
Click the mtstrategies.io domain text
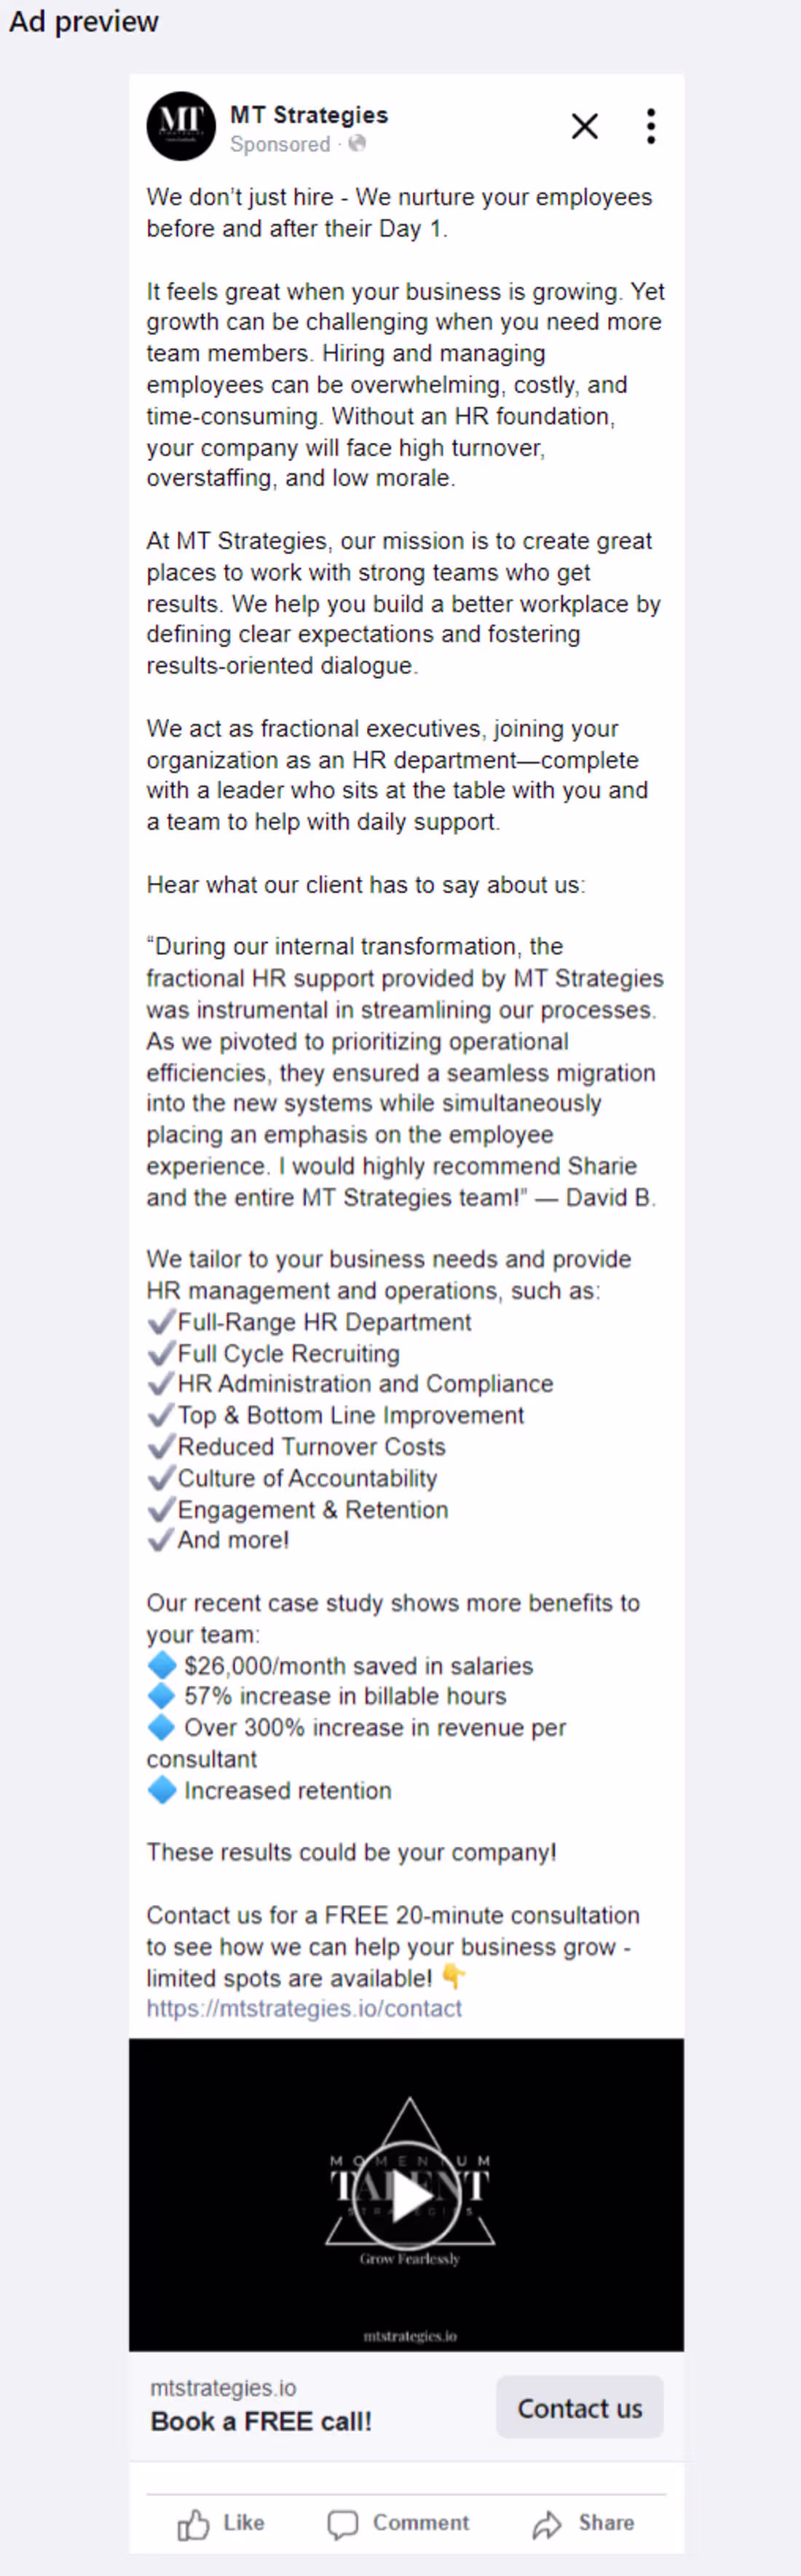pos(222,2387)
